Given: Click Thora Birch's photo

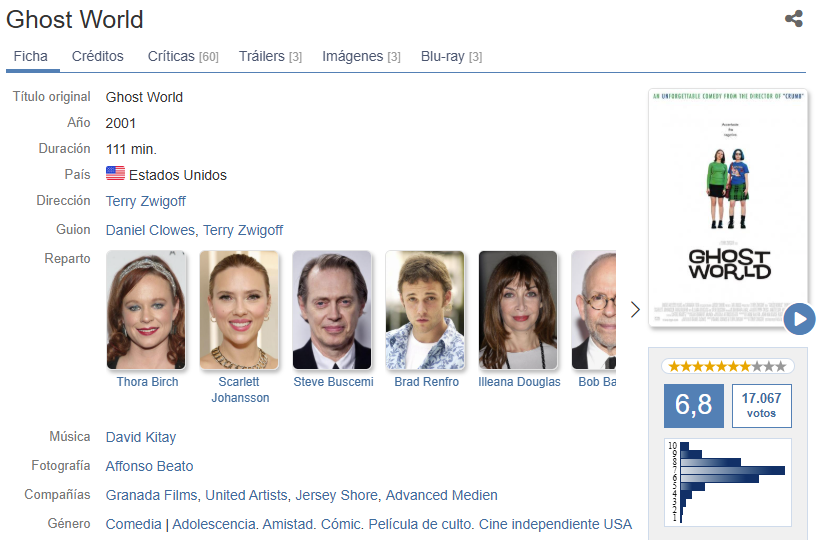Looking at the screenshot, I should pyautogui.click(x=146, y=310).
